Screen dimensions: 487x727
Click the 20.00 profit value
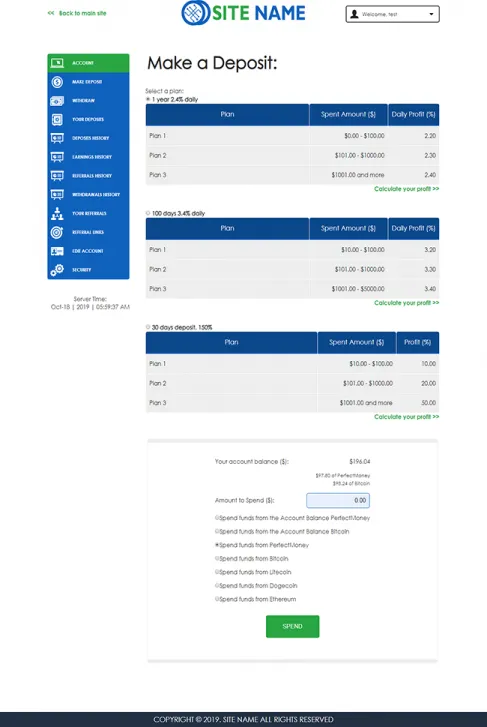[x=429, y=383]
